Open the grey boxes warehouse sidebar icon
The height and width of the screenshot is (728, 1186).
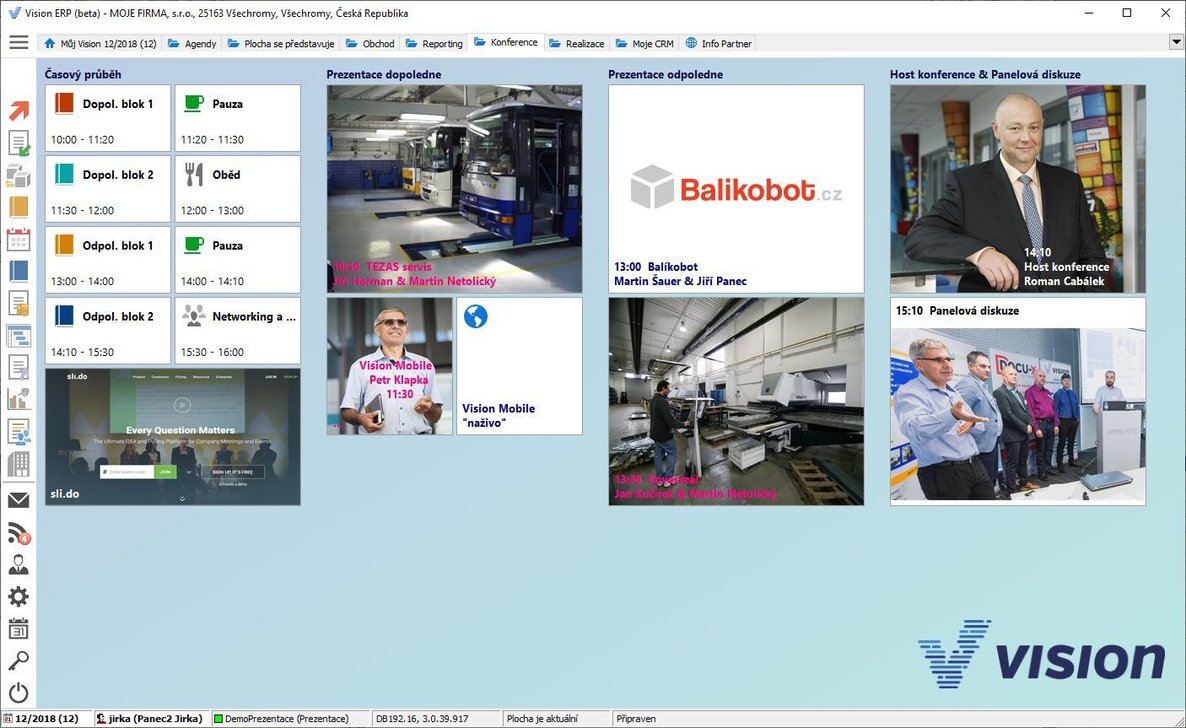point(18,176)
